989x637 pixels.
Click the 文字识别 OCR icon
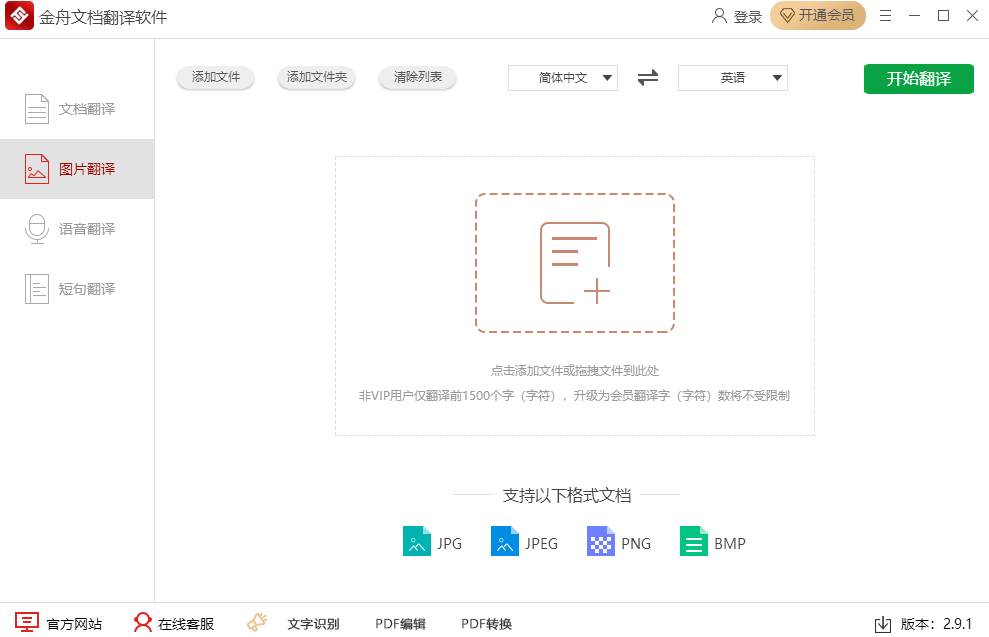(258, 623)
